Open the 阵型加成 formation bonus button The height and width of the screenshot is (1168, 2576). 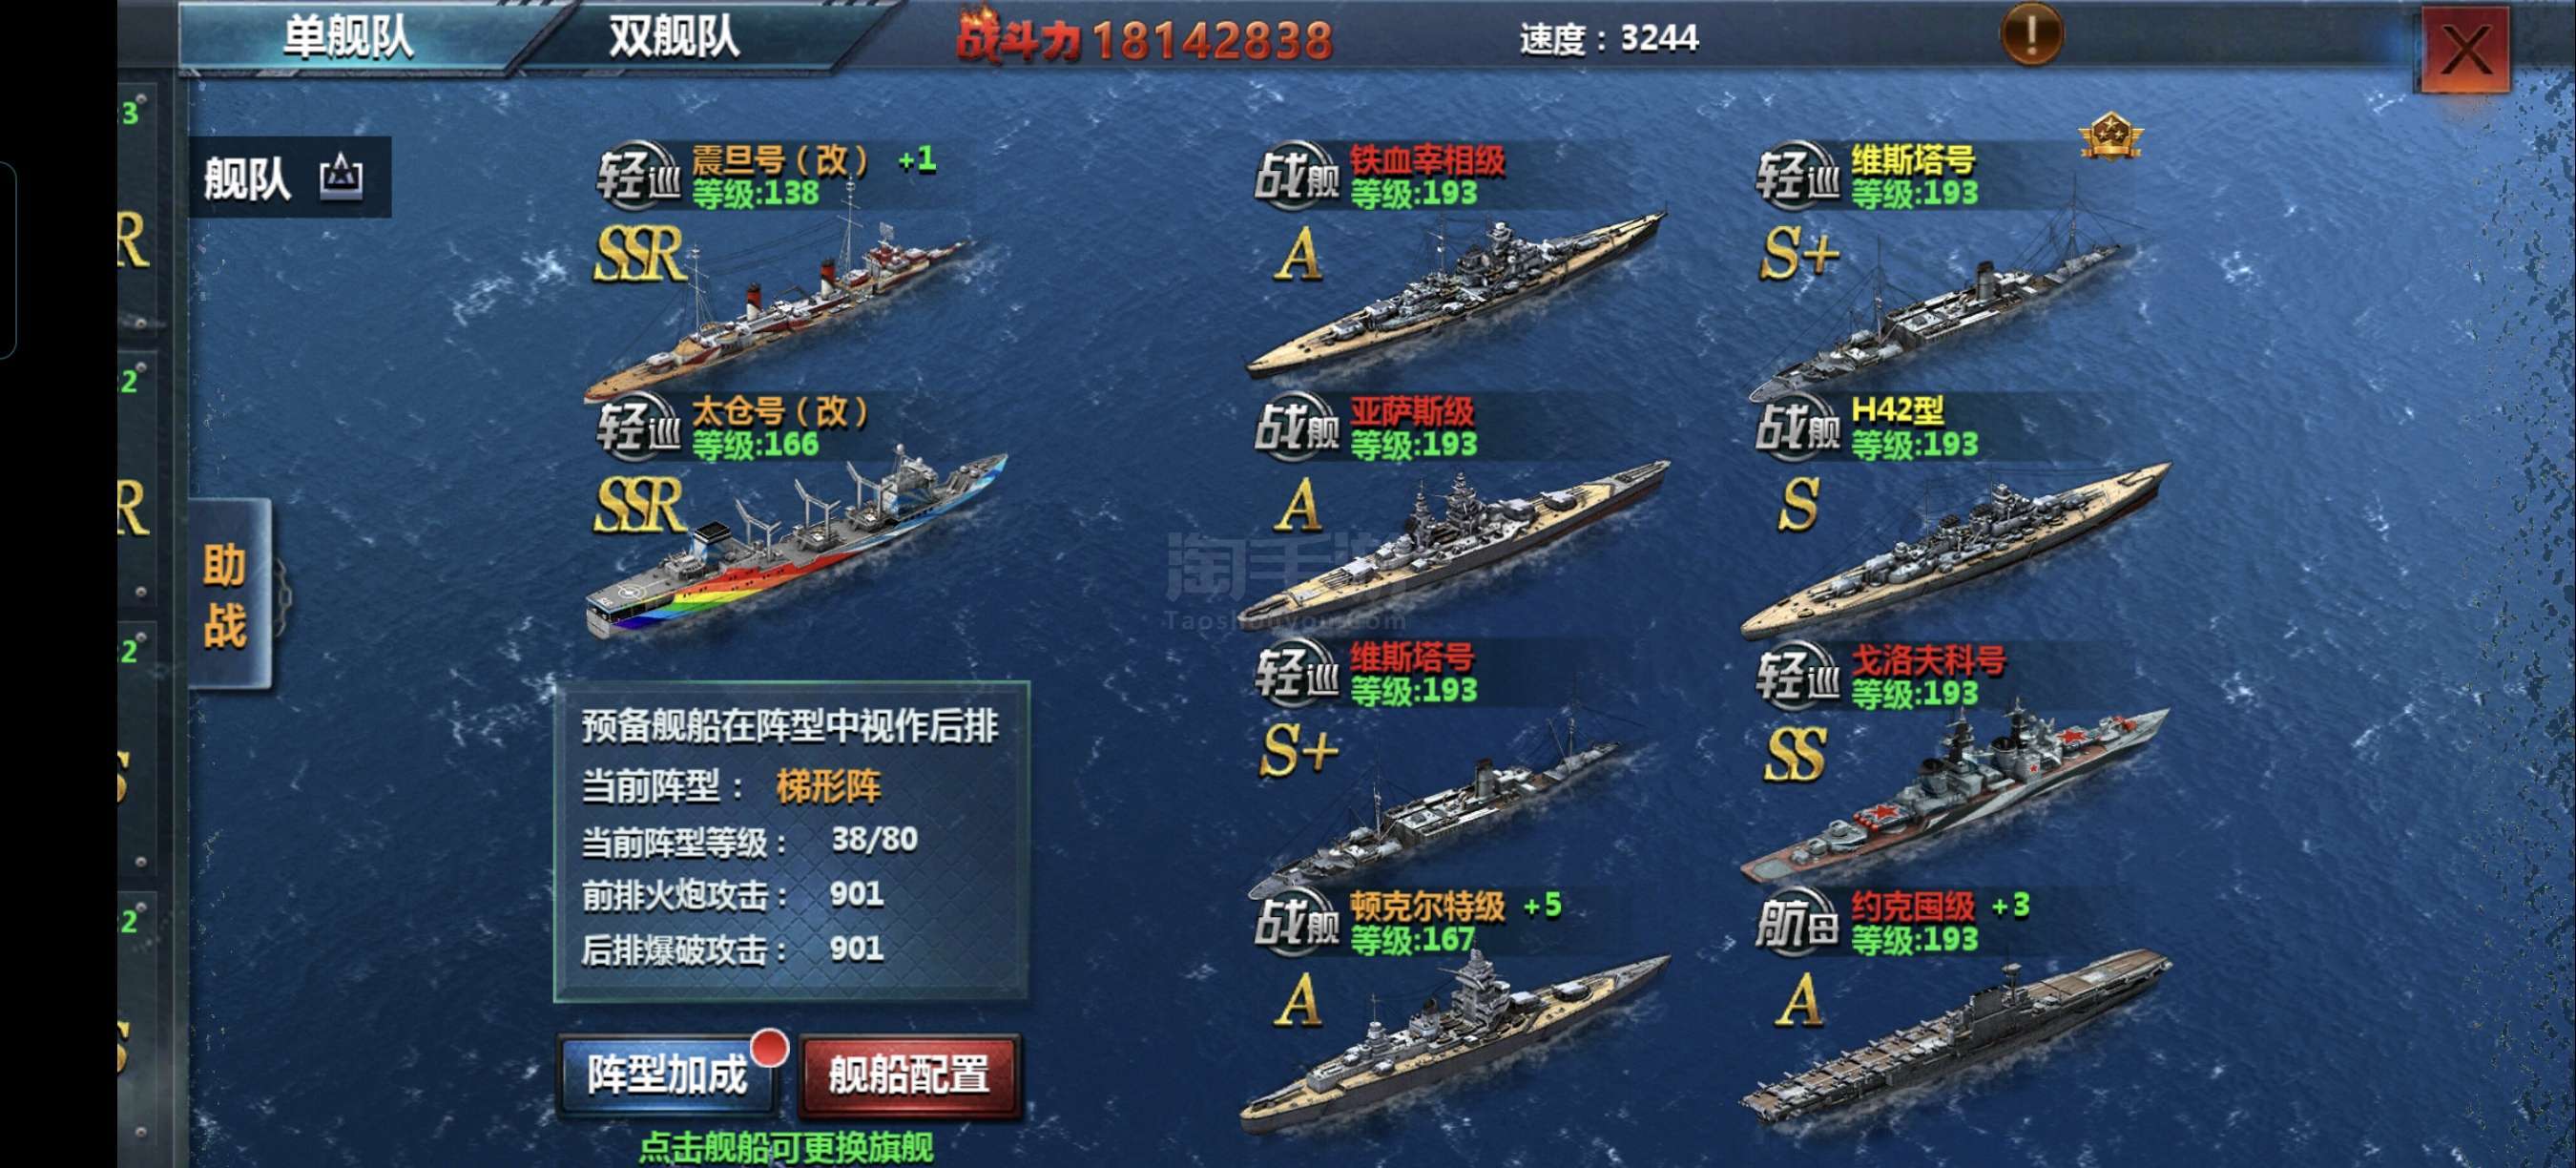tap(667, 1075)
